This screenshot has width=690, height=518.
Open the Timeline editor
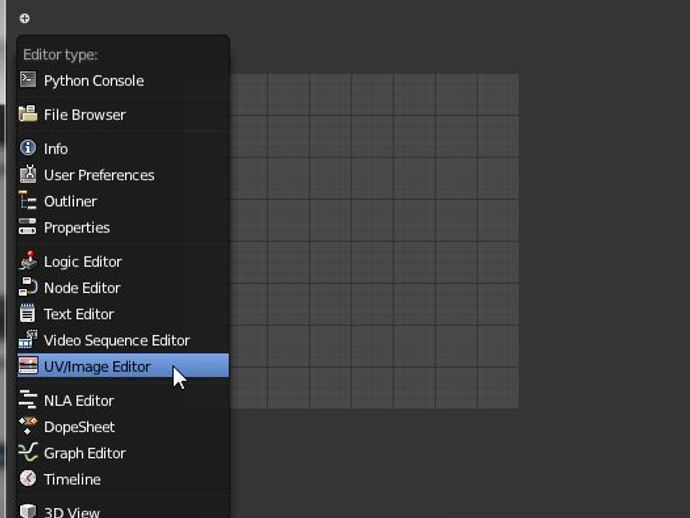[123, 479]
